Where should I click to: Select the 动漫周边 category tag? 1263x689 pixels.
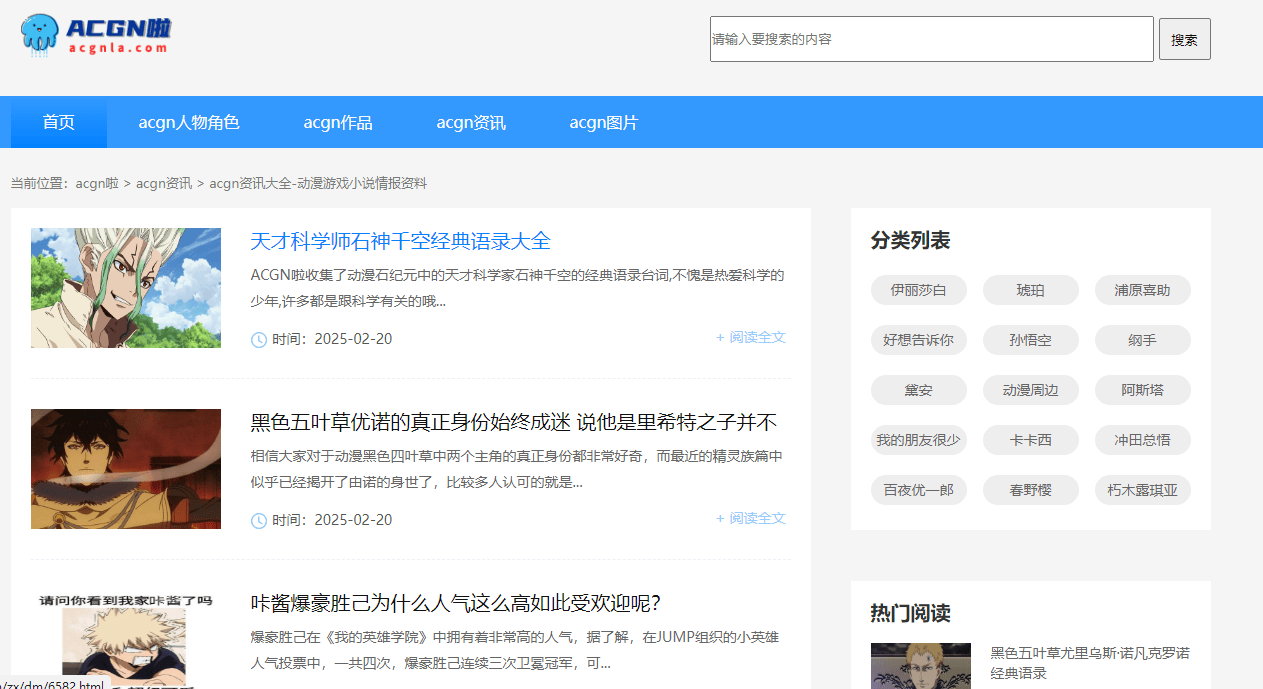[x=1031, y=390]
